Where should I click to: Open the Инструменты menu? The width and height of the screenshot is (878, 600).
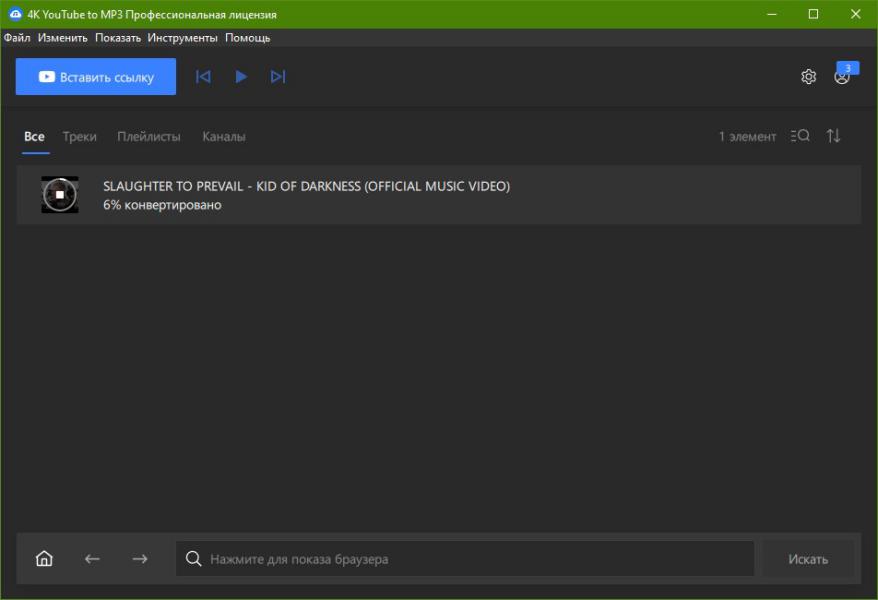(x=183, y=38)
